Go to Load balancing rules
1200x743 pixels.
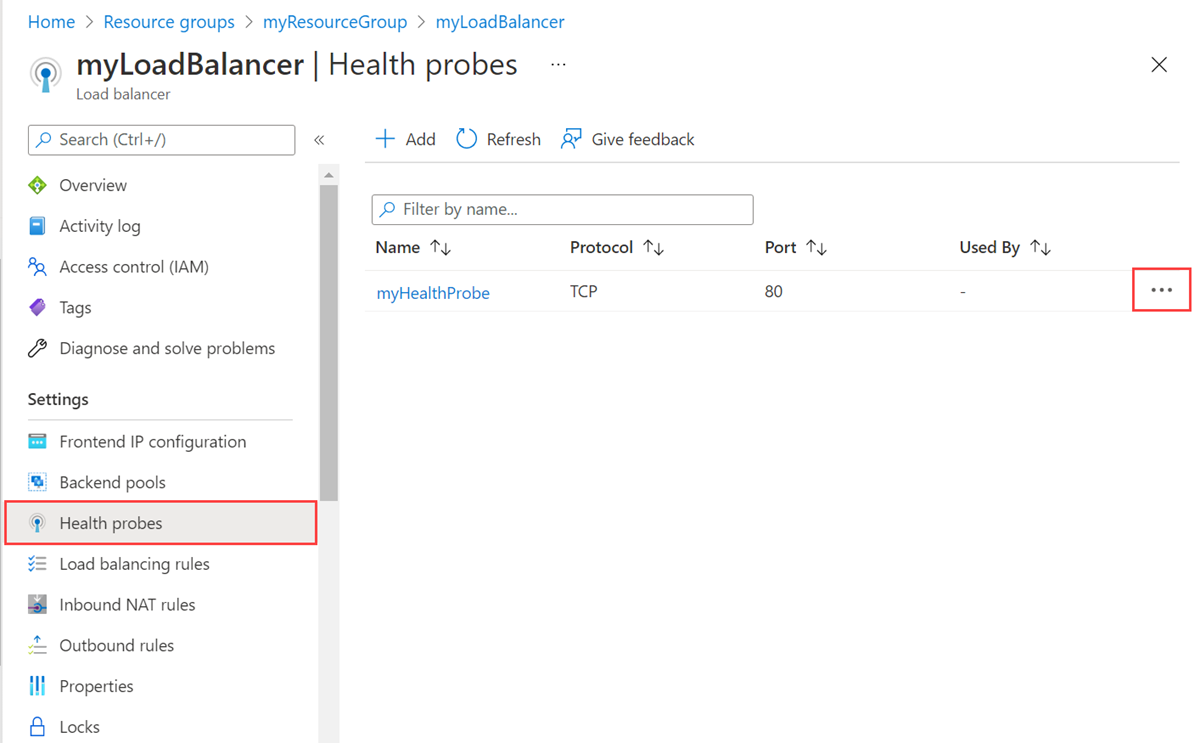134,564
